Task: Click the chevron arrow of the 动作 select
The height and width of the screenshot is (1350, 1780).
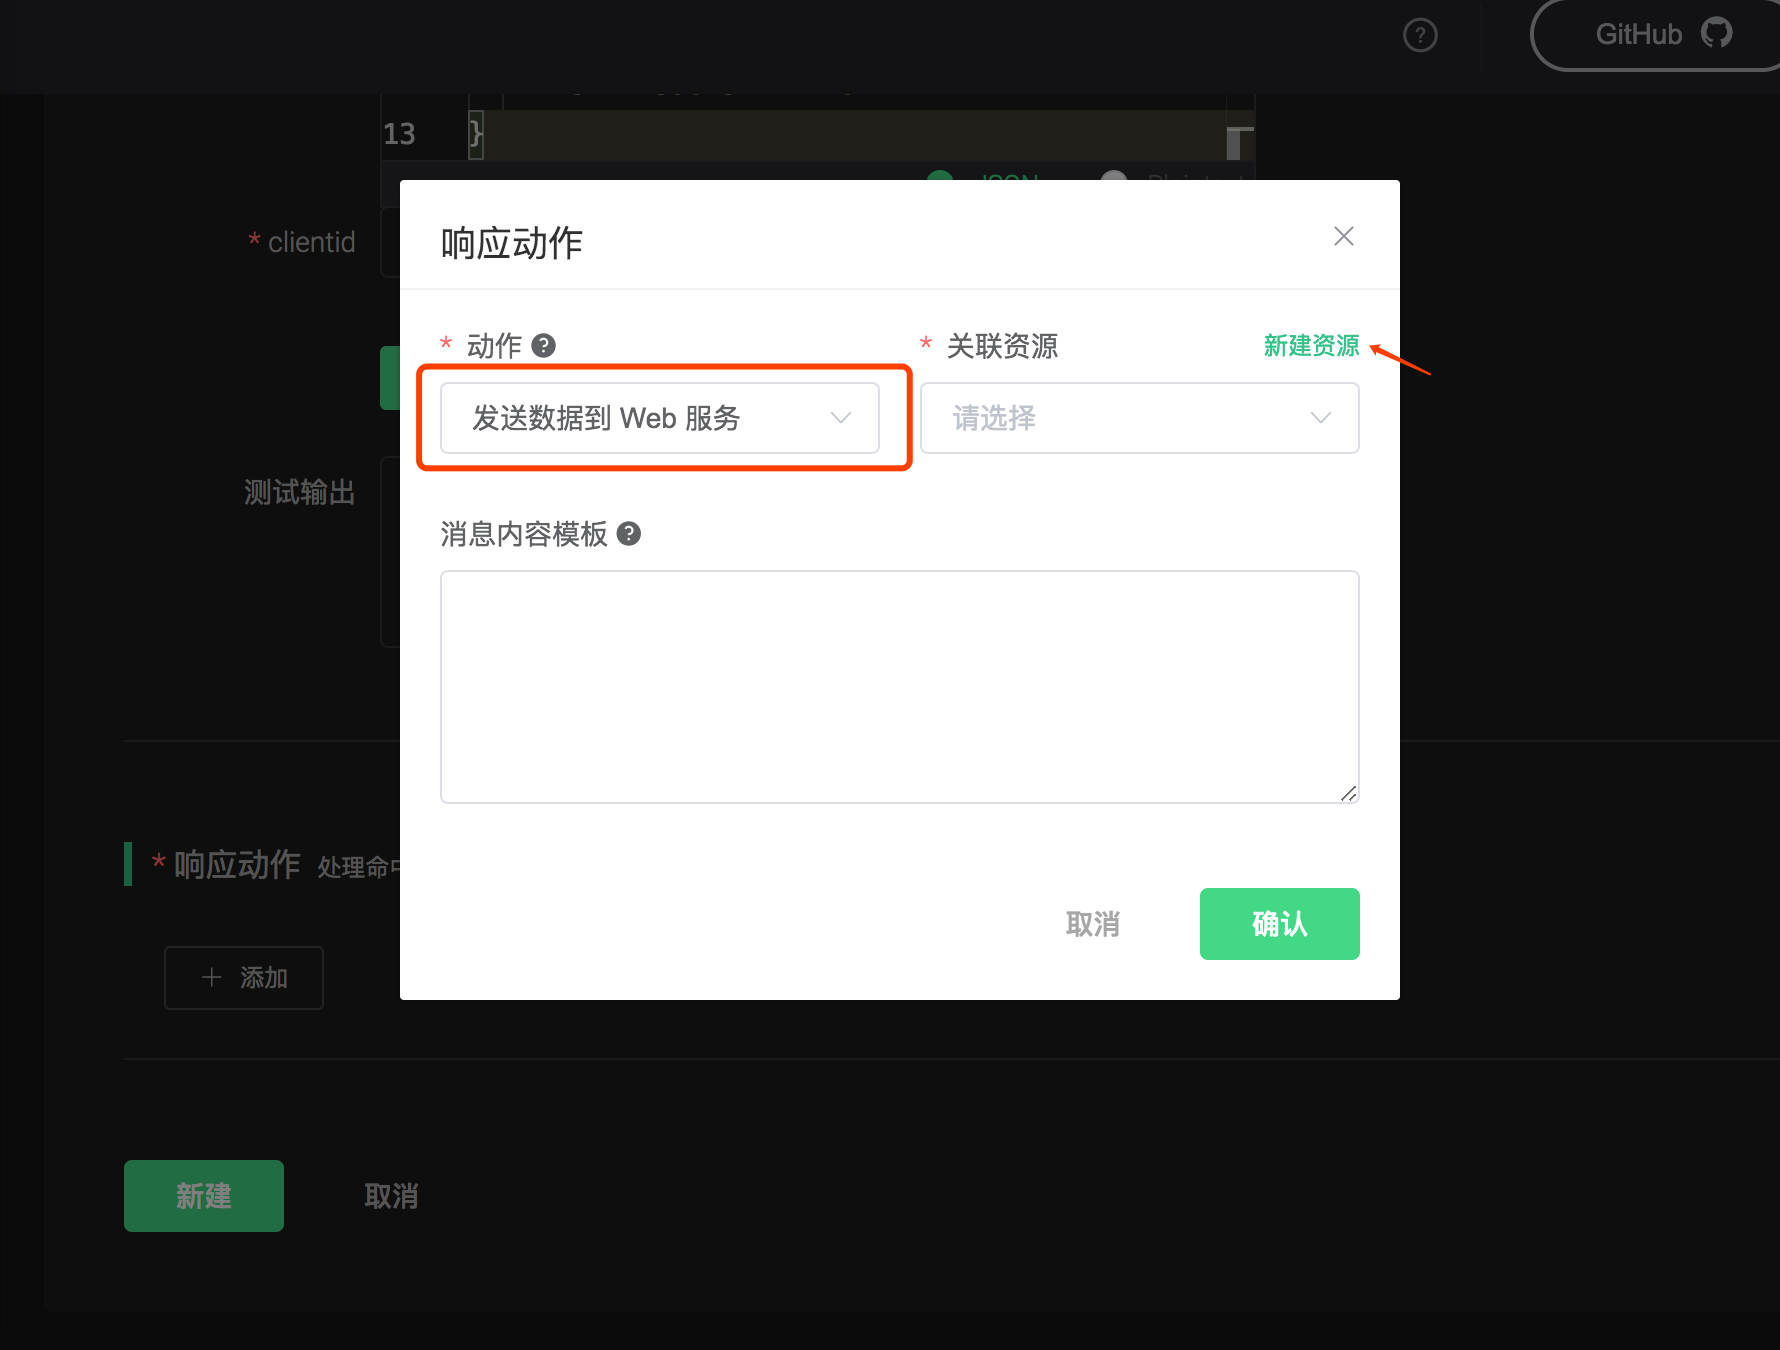Action: (x=841, y=418)
